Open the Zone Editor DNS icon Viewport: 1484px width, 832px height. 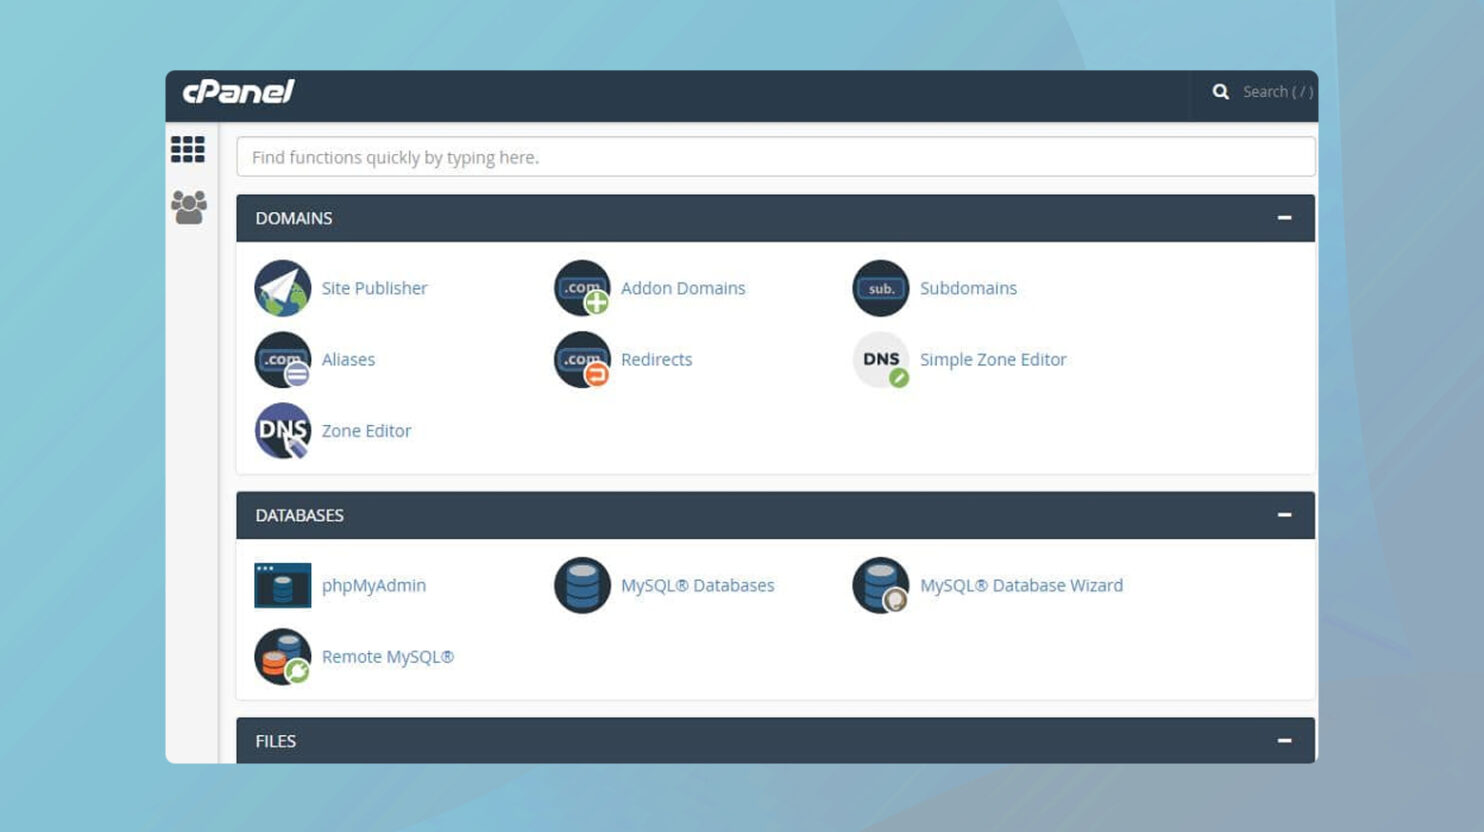pyautogui.click(x=282, y=430)
